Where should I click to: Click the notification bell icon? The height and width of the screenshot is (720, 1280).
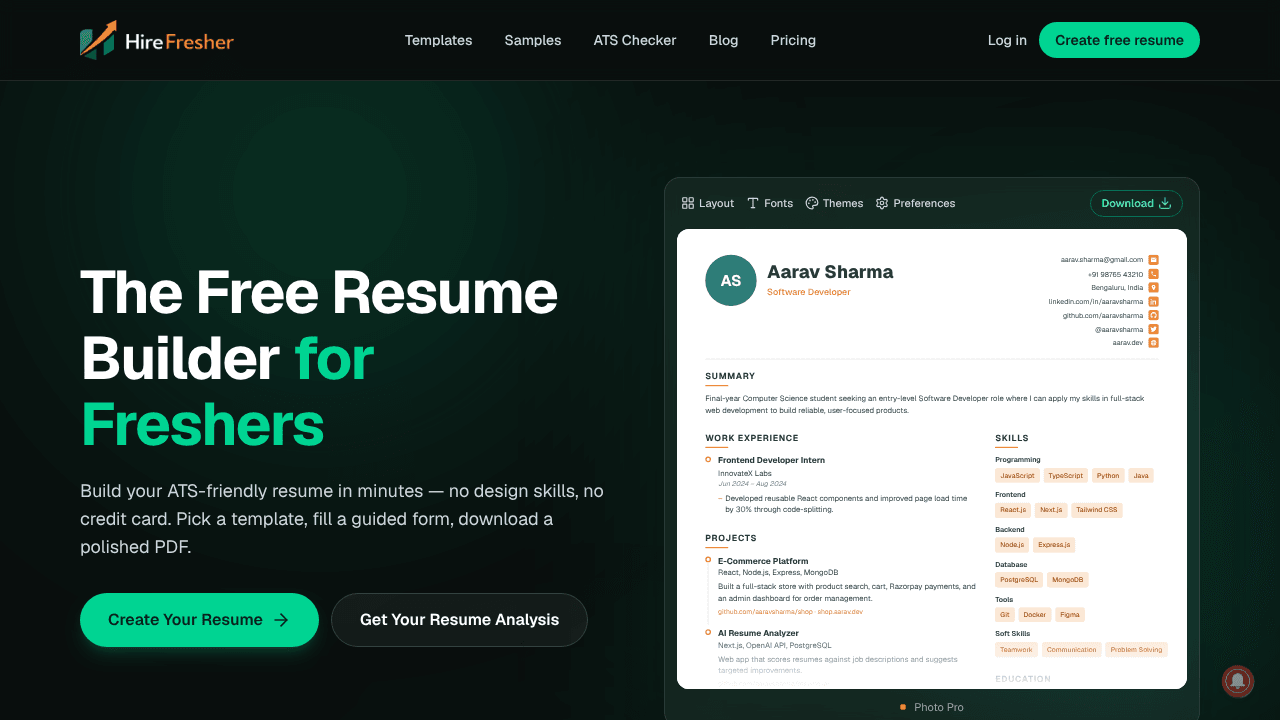(1238, 681)
